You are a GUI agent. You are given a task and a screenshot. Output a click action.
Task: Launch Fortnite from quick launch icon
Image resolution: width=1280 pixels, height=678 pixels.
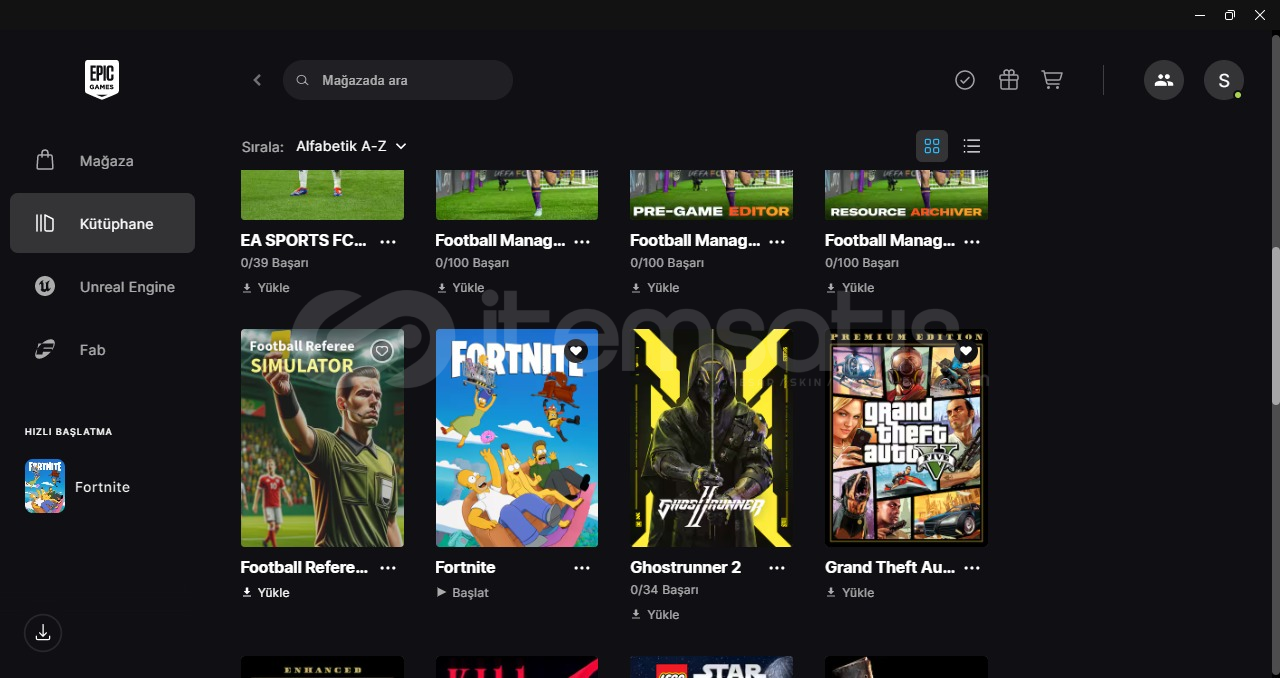coord(45,486)
